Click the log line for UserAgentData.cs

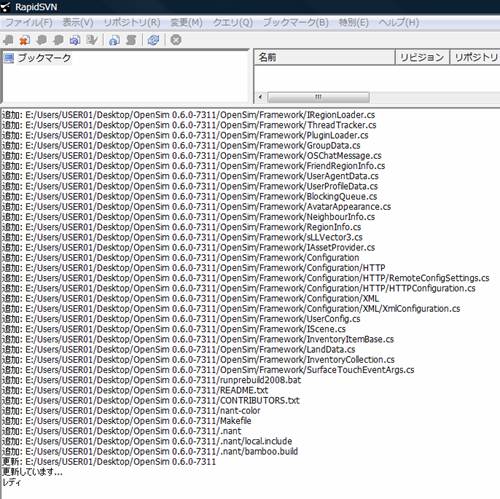pos(190,176)
